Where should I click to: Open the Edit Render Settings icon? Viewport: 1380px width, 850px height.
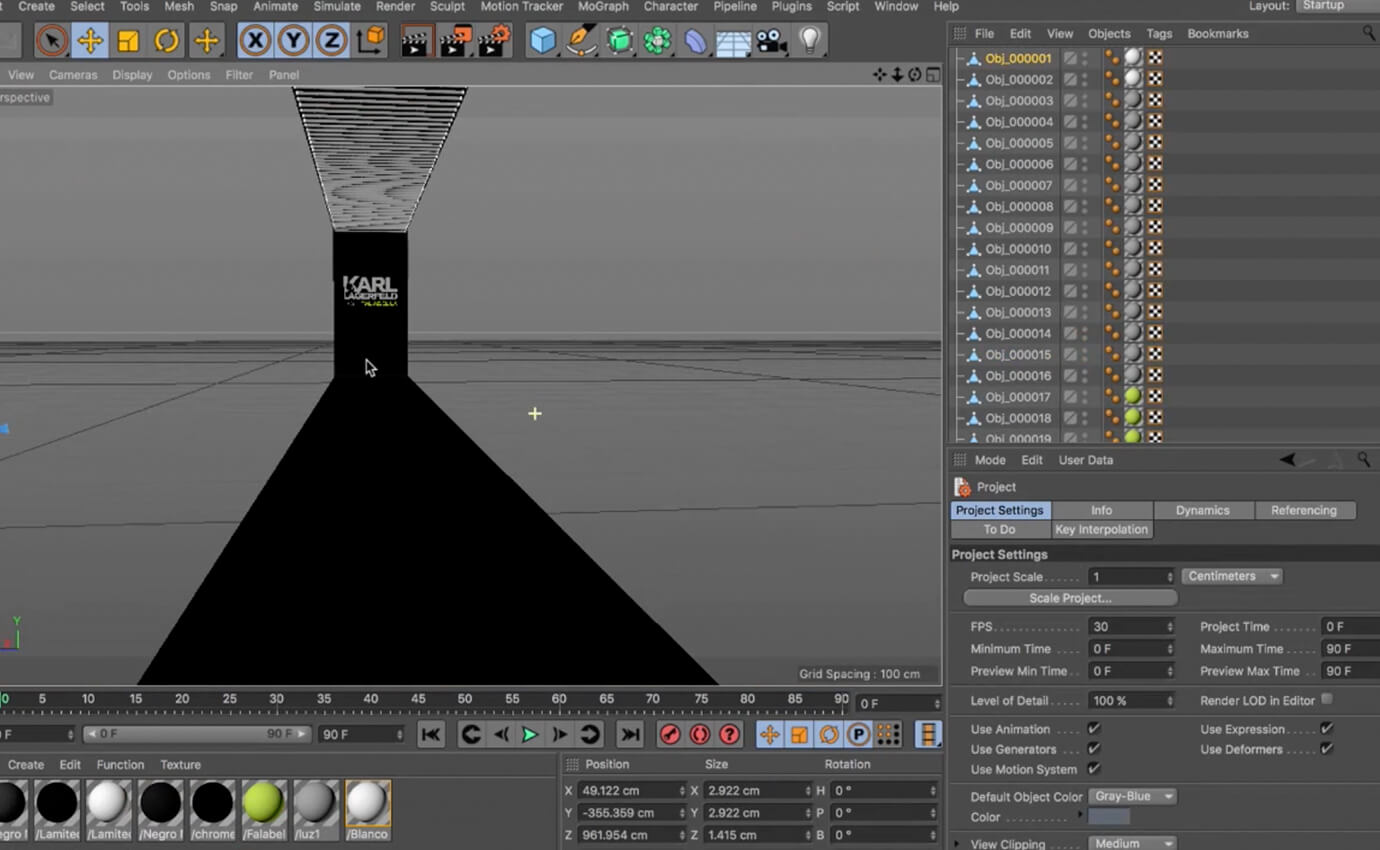coord(494,41)
